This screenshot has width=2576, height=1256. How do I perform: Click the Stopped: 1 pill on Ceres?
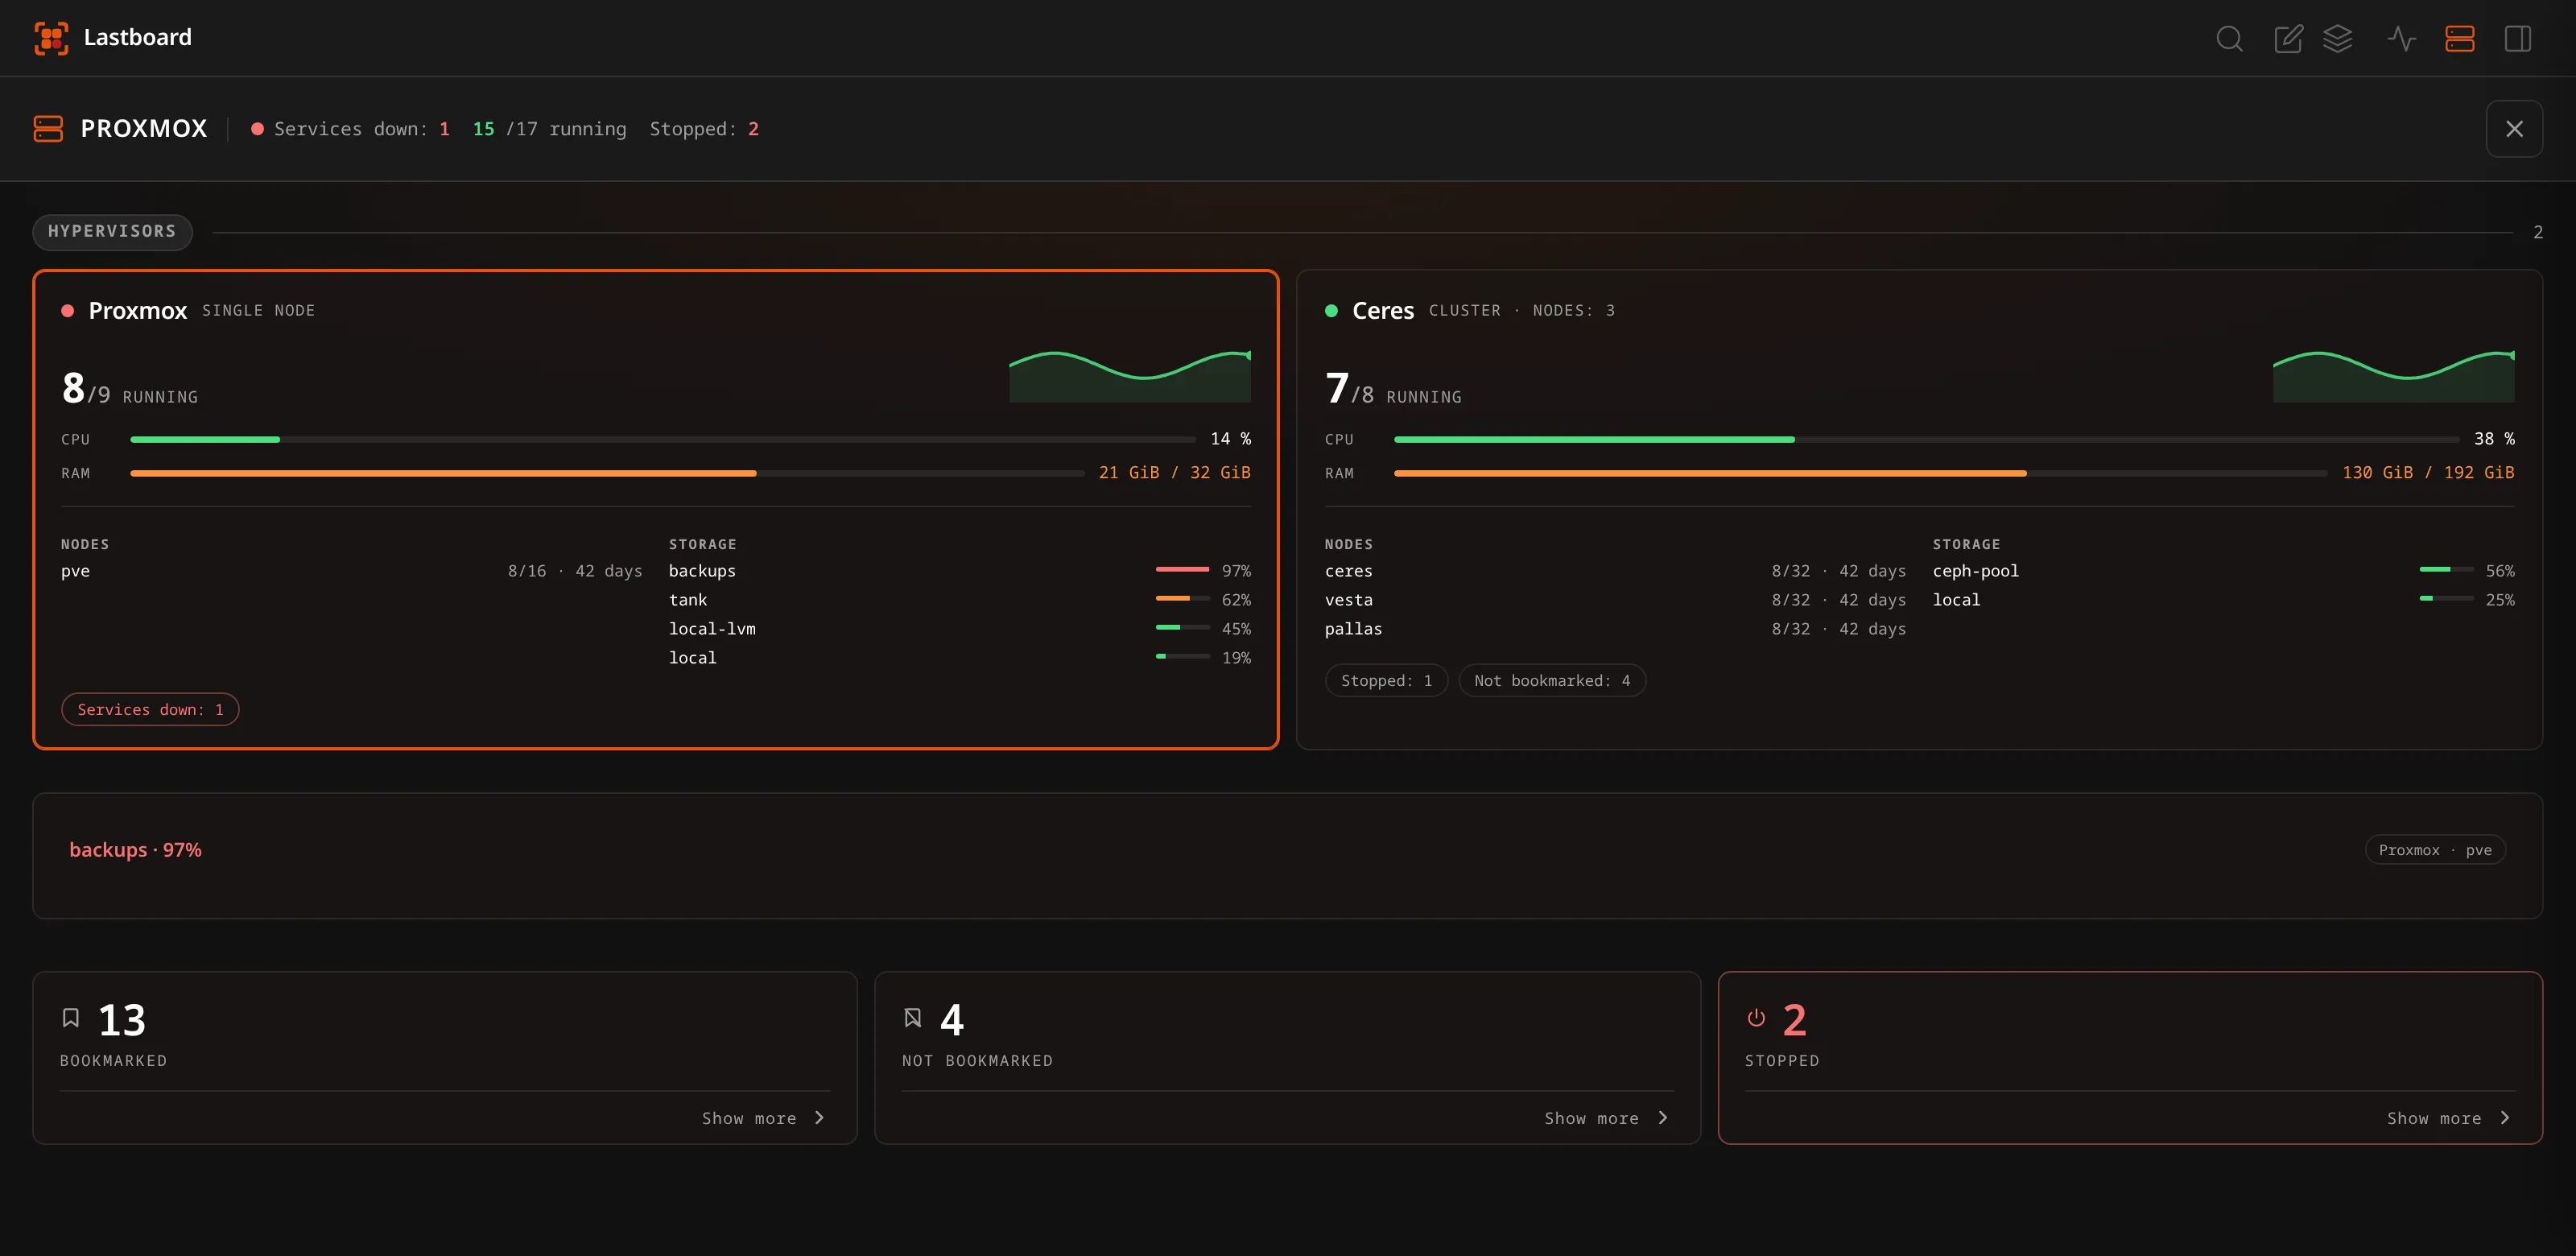coord(1386,680)
